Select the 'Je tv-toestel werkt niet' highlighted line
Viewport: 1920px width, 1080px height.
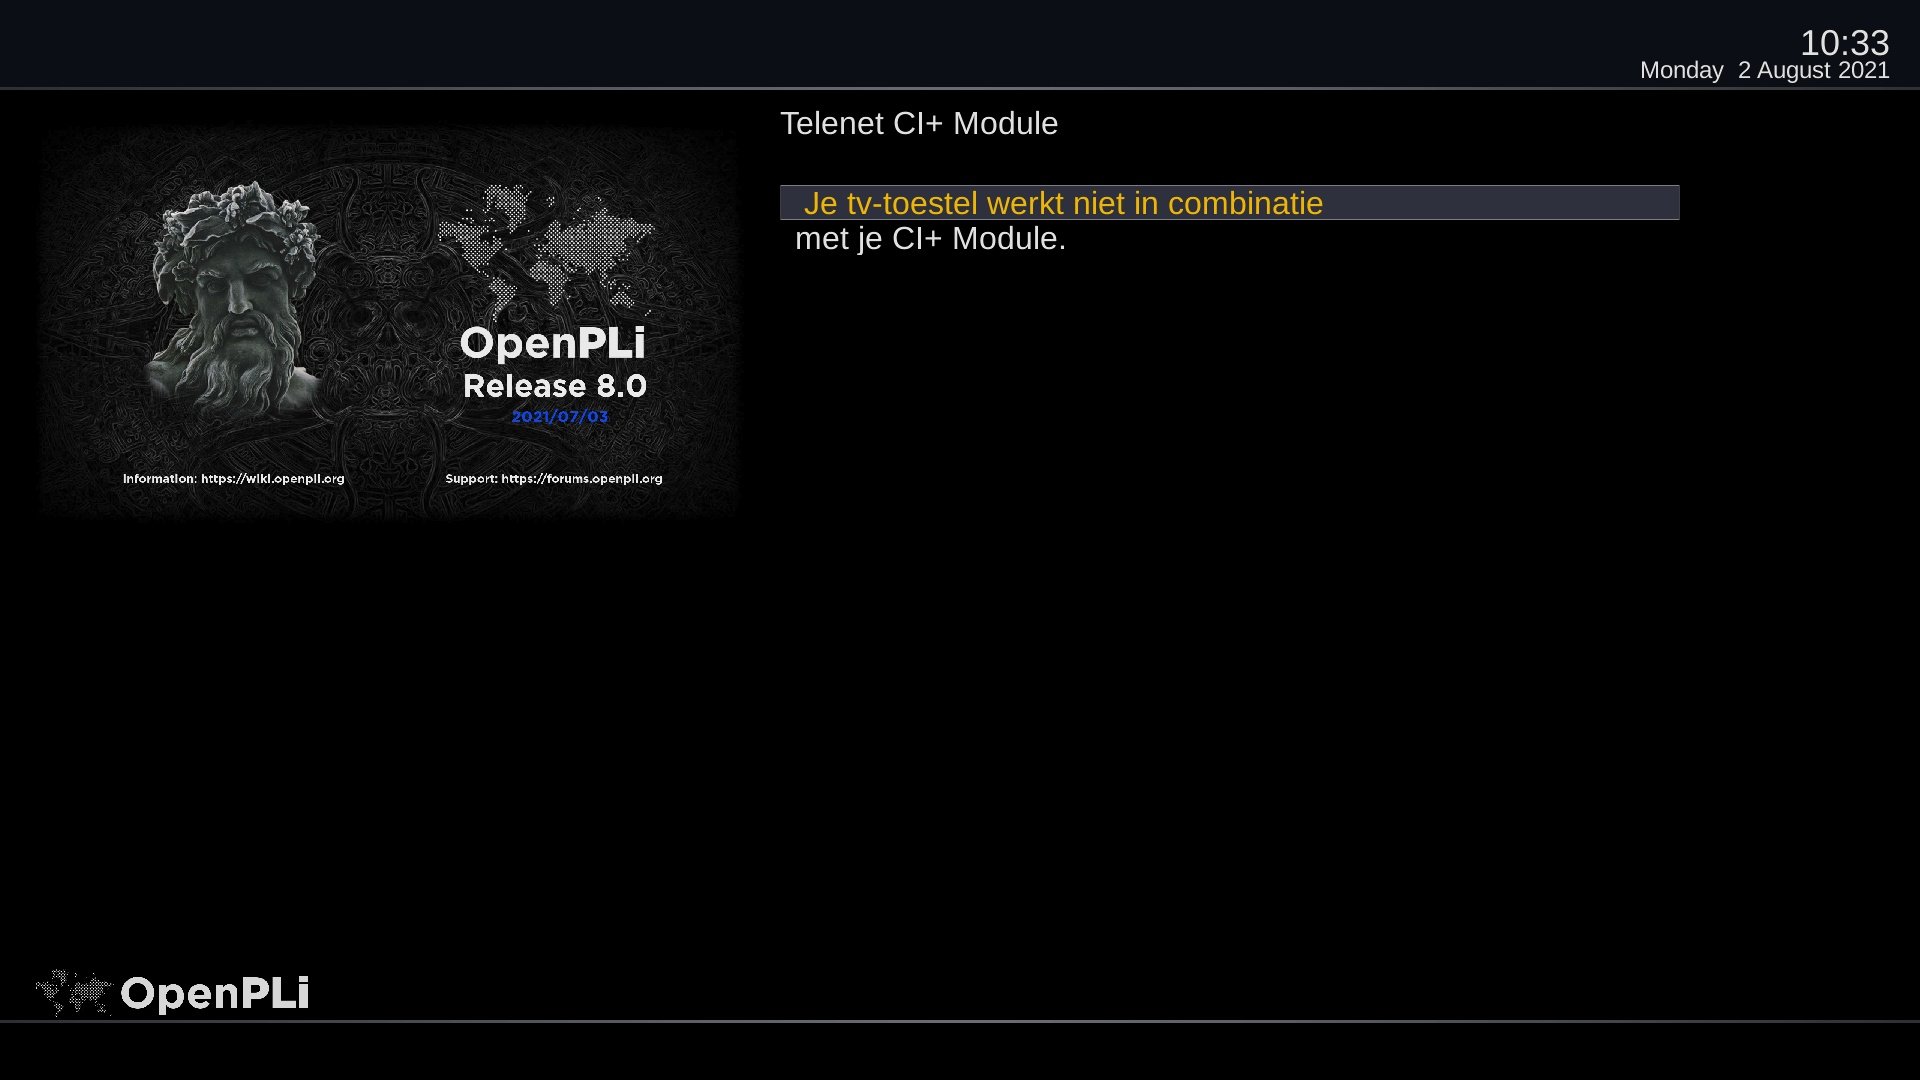pos(1229,202)
